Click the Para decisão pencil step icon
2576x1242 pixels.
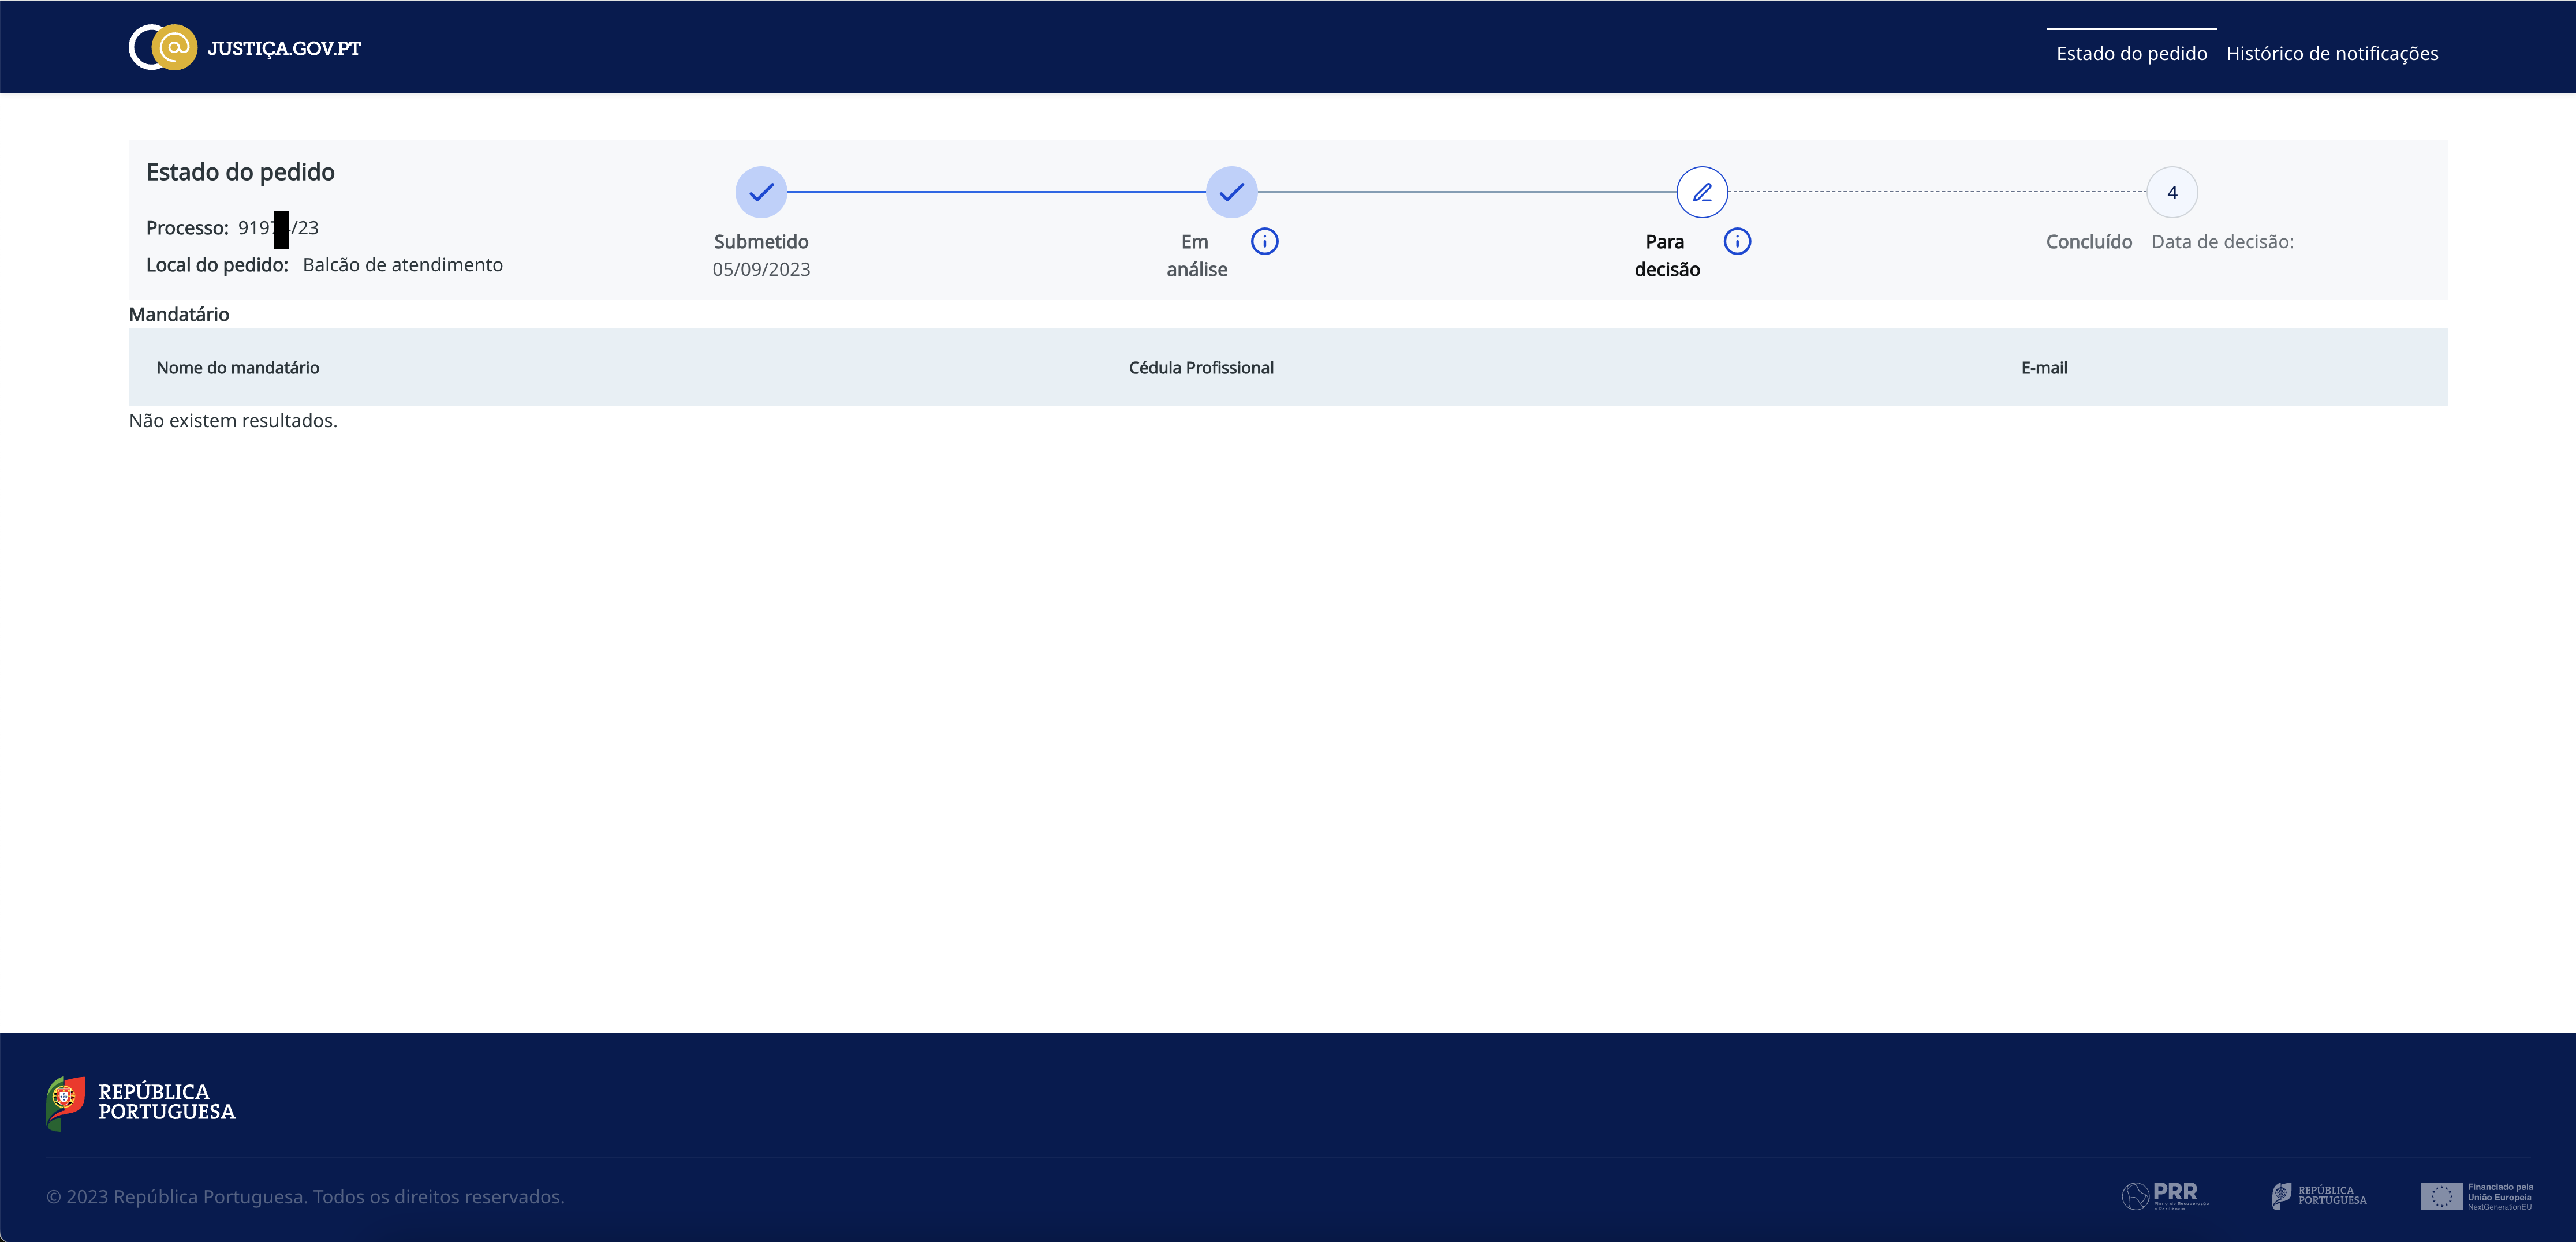coord(1702,192)
